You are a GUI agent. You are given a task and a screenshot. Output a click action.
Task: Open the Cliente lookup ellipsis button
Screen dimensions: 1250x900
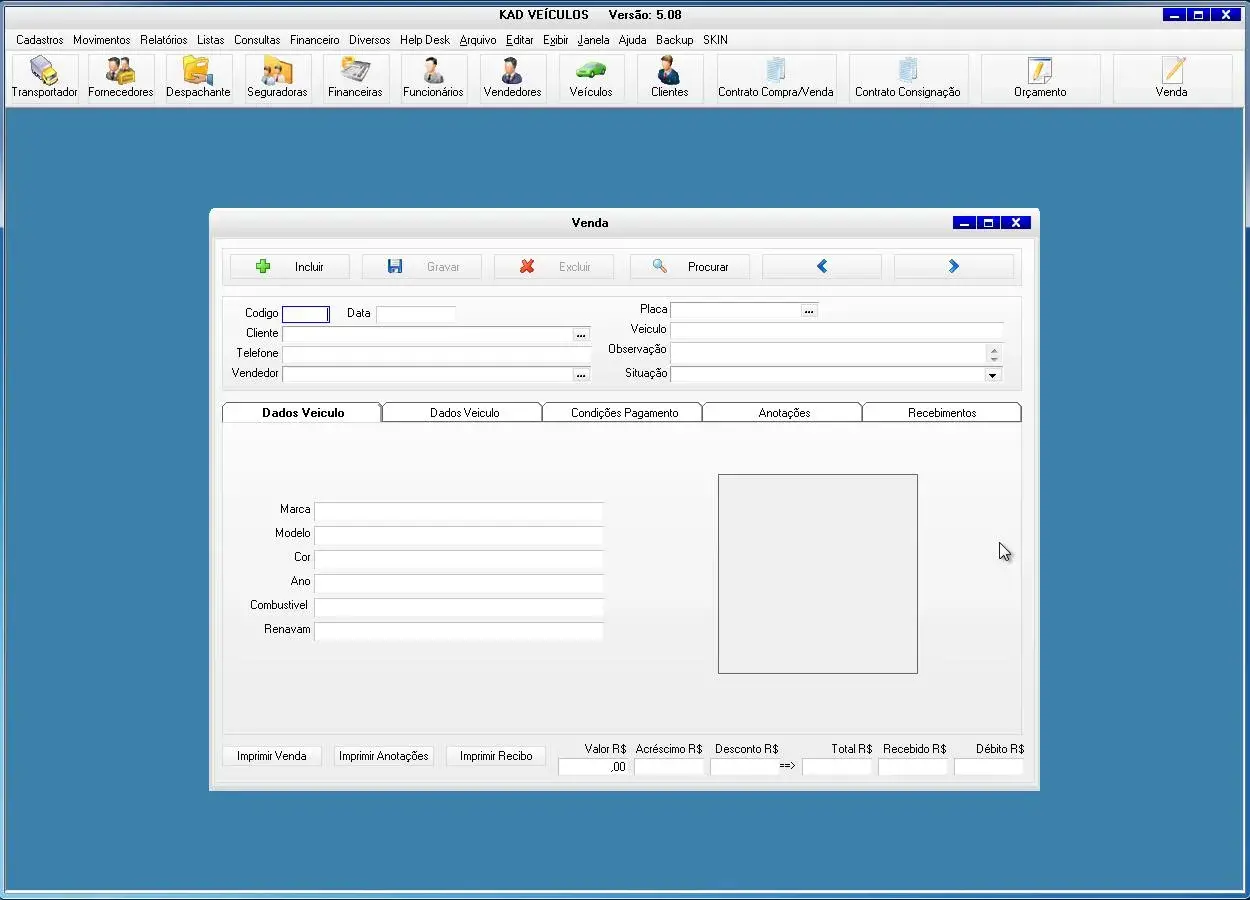coord(581,335)
